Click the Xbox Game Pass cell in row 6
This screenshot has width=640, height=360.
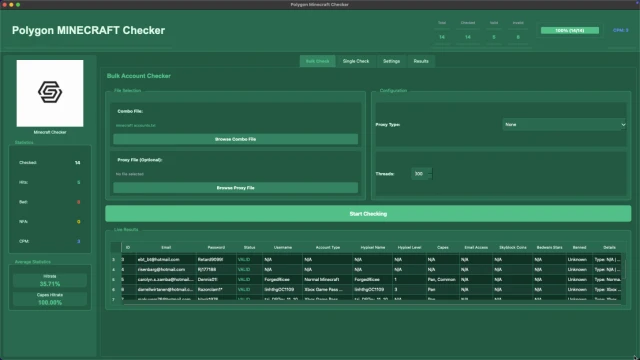328,289
